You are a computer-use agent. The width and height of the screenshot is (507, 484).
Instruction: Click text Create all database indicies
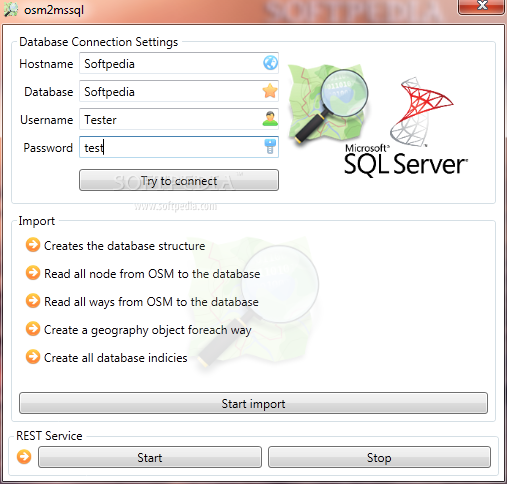click(116, 358)
